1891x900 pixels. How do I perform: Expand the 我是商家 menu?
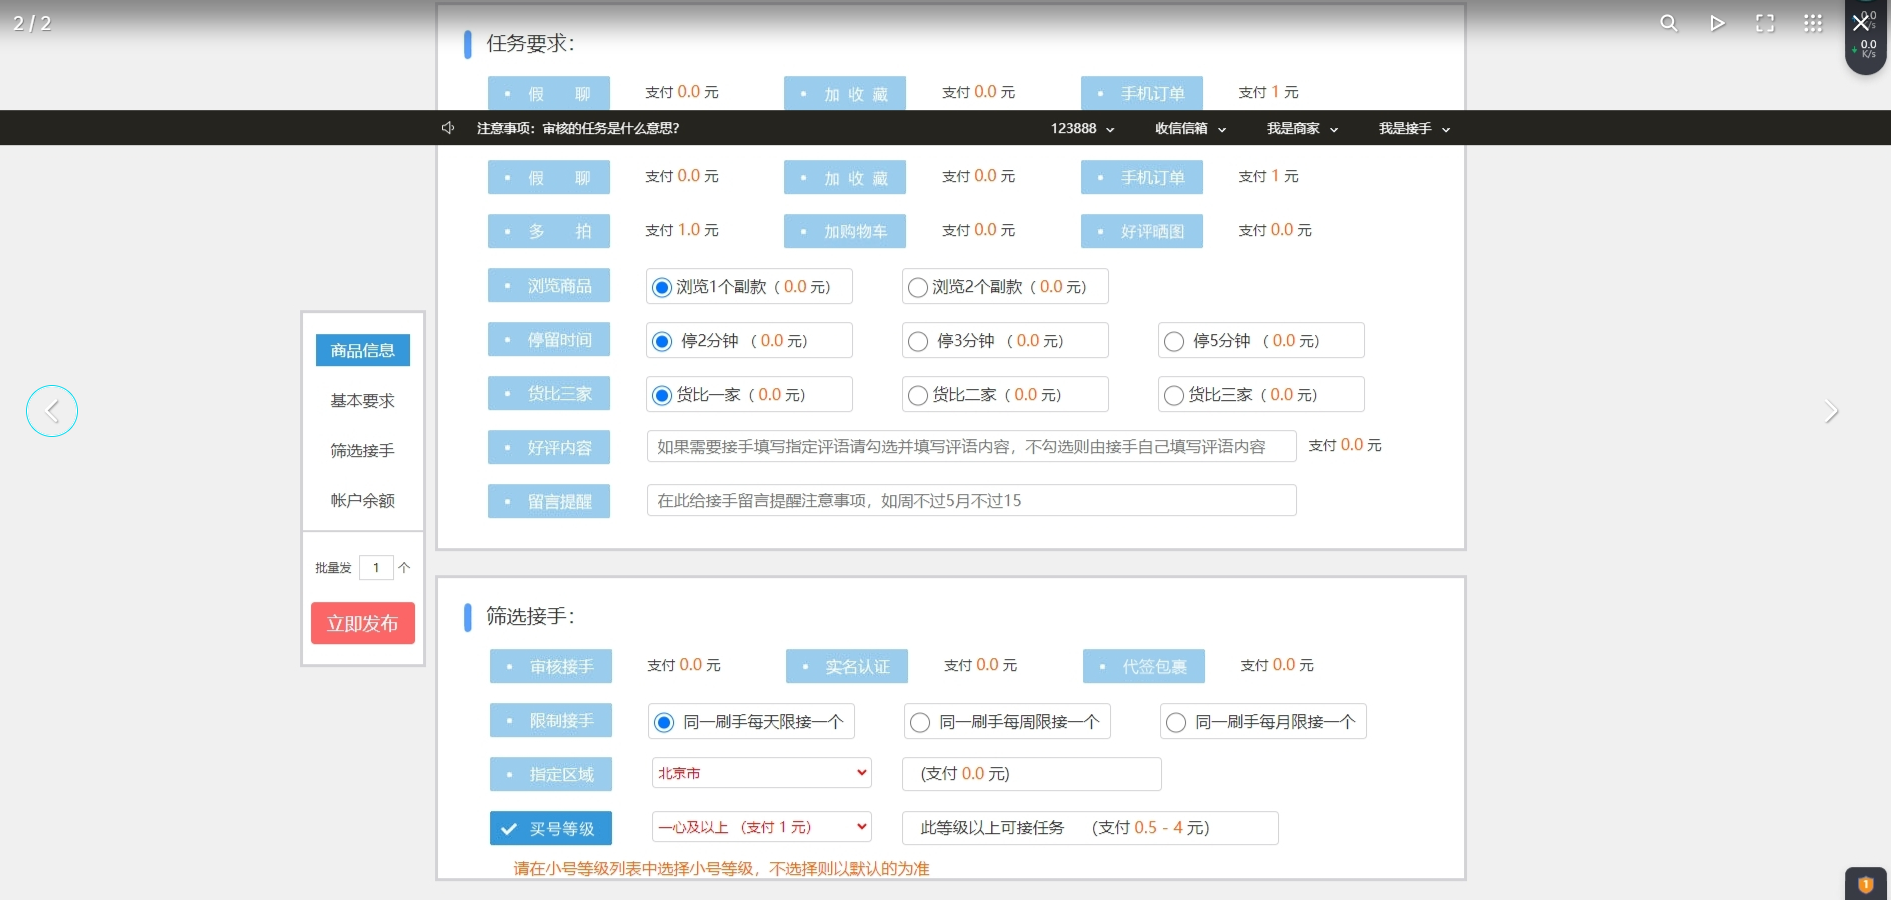1302,128
